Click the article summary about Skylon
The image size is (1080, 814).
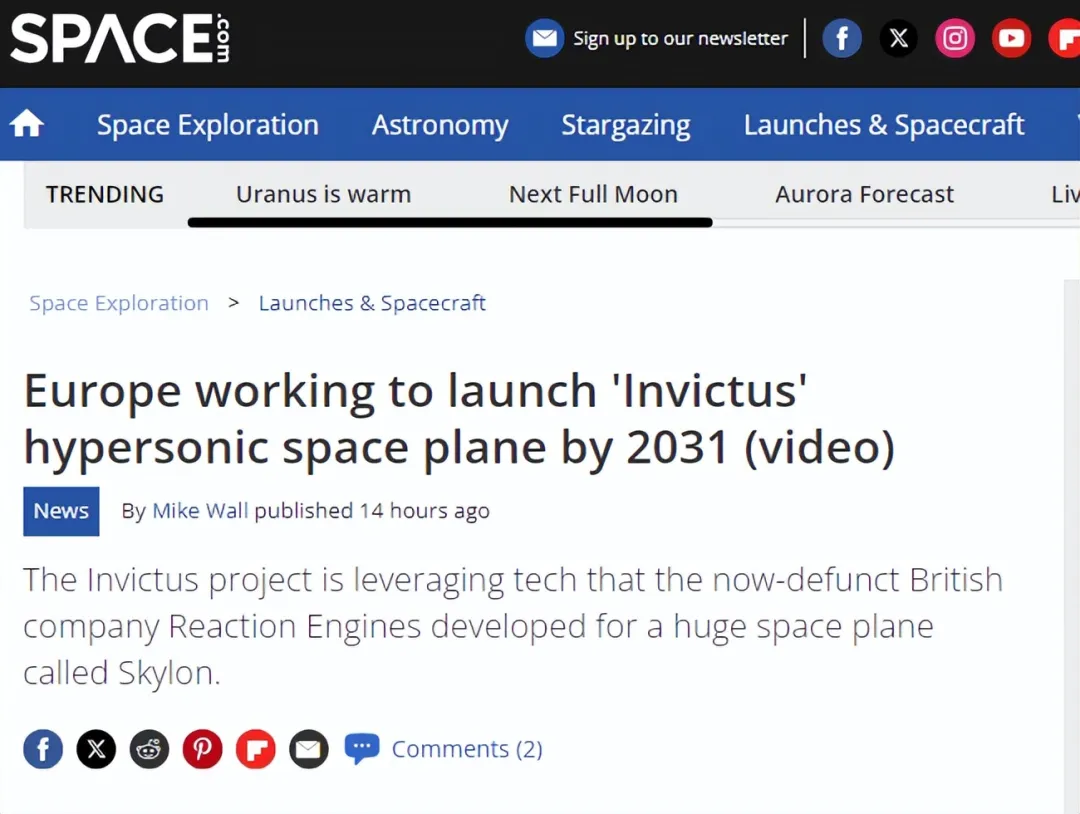(513, 626)
